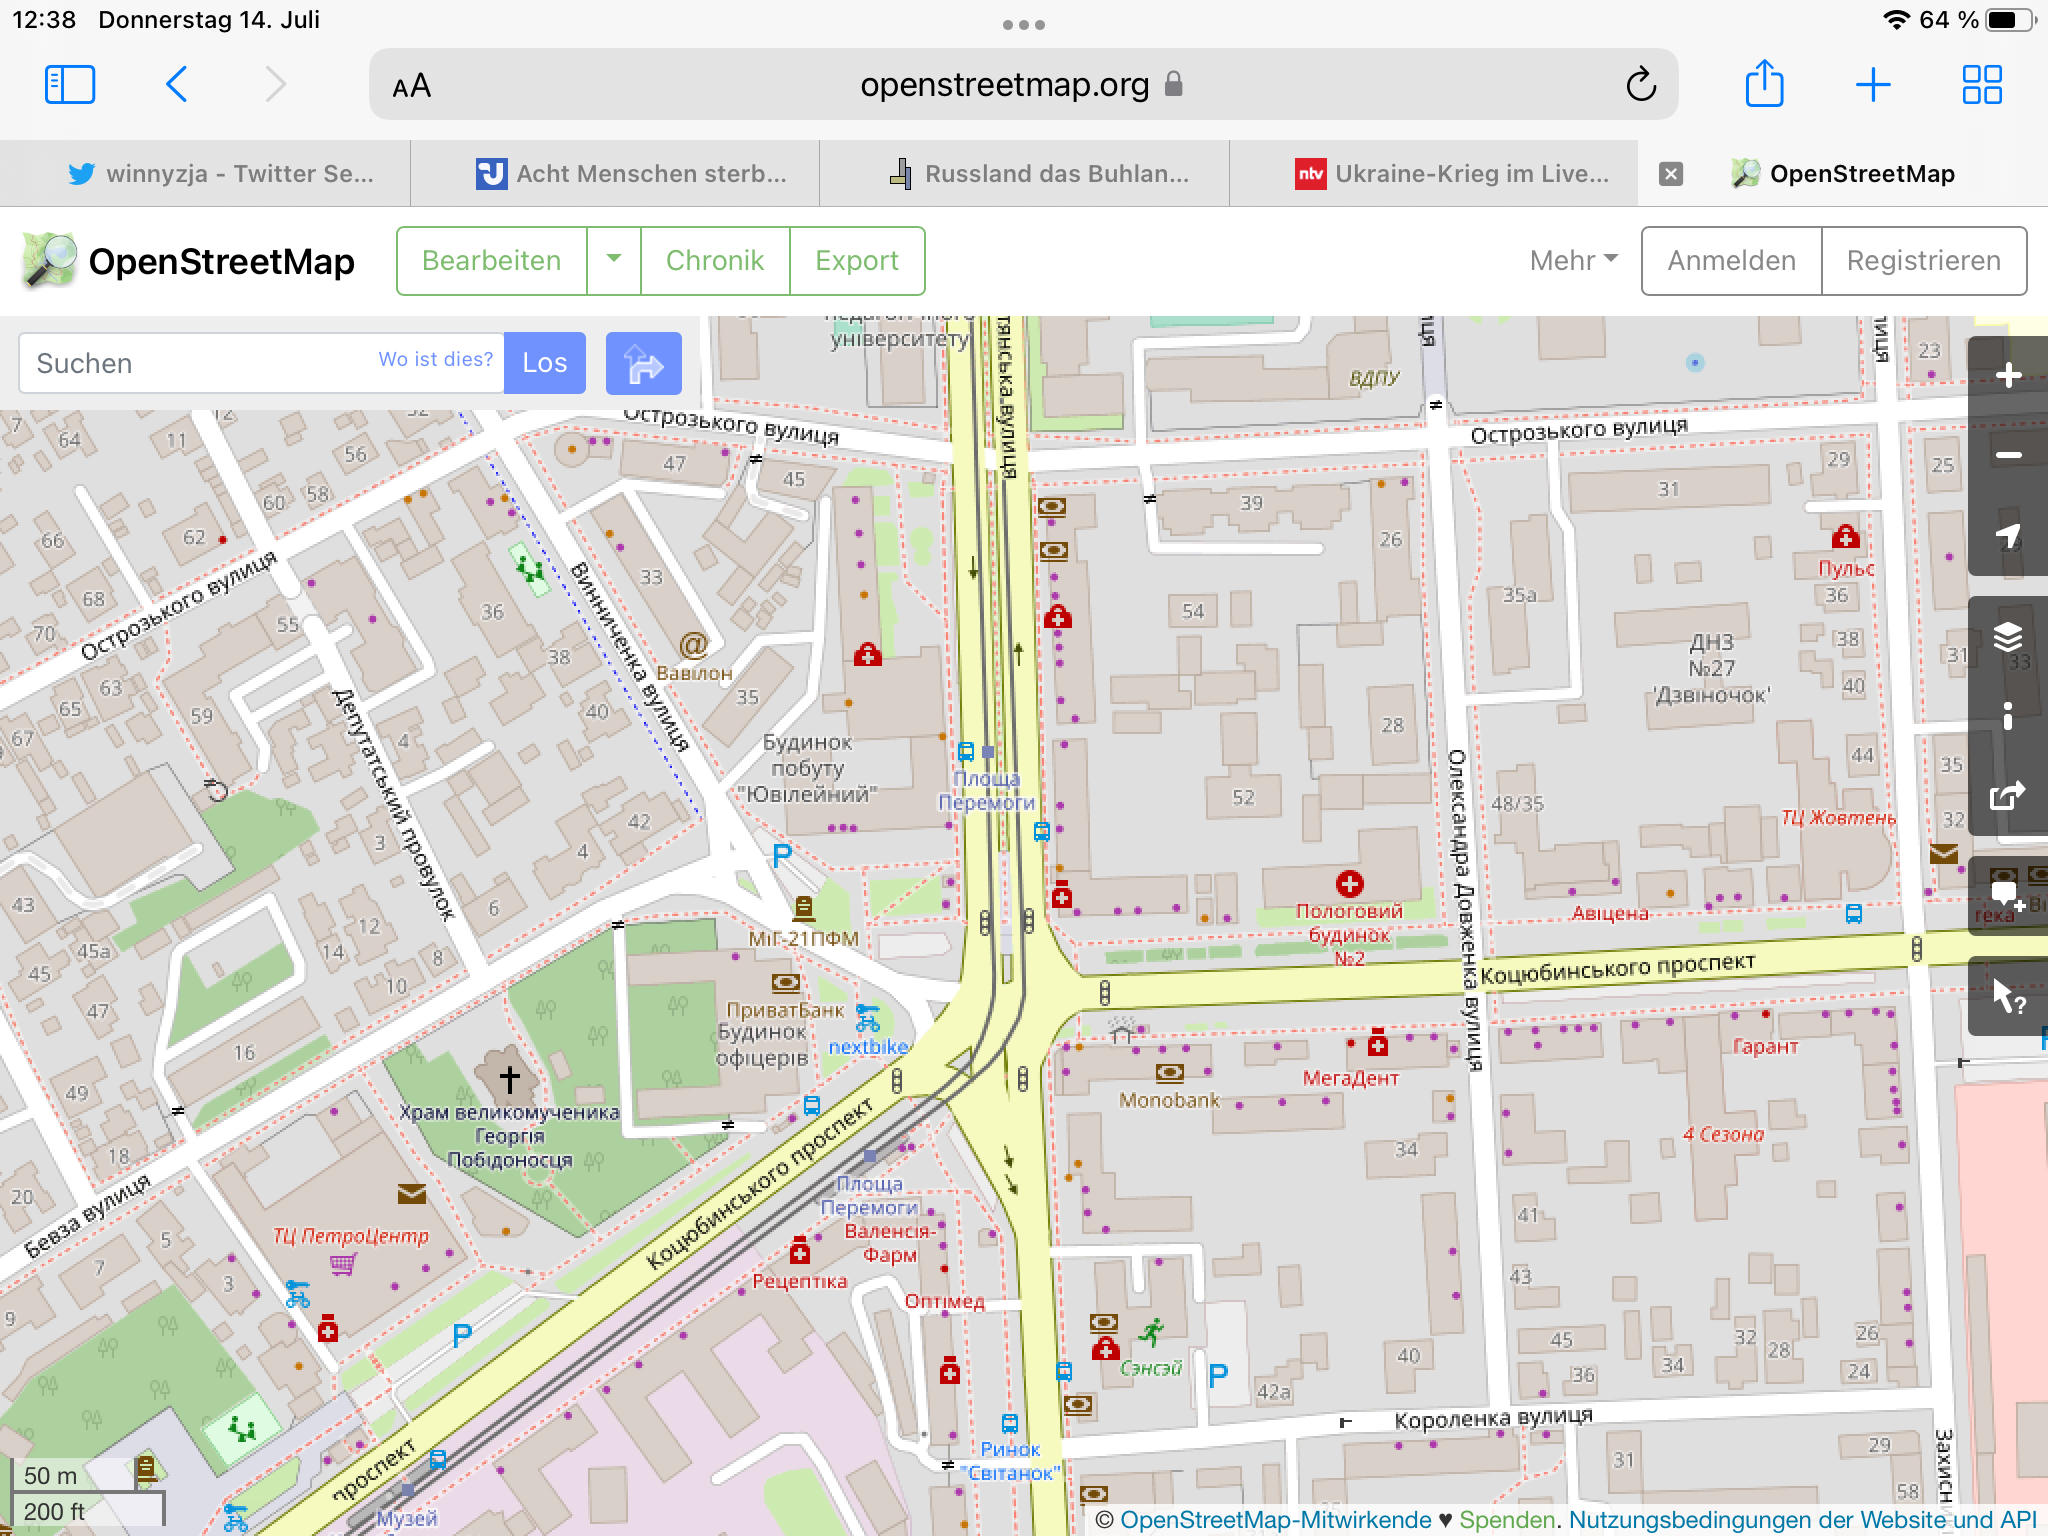Click the Wo ist dies? link
2048x1536 pixels.
pyautogui.click(x=435, y=360)
